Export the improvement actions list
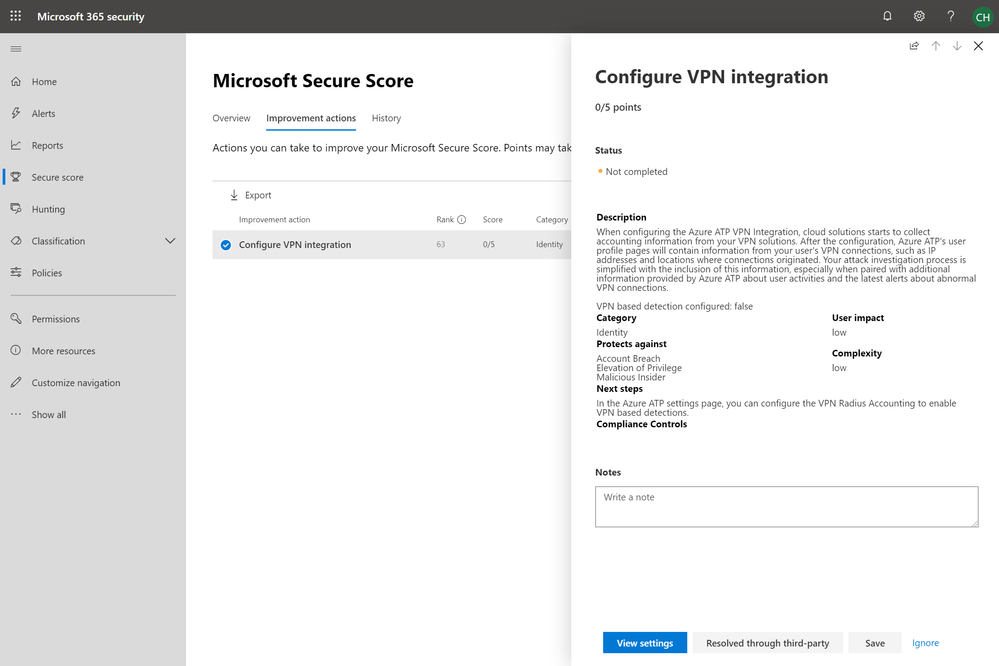999x666 pixels. 250,195
